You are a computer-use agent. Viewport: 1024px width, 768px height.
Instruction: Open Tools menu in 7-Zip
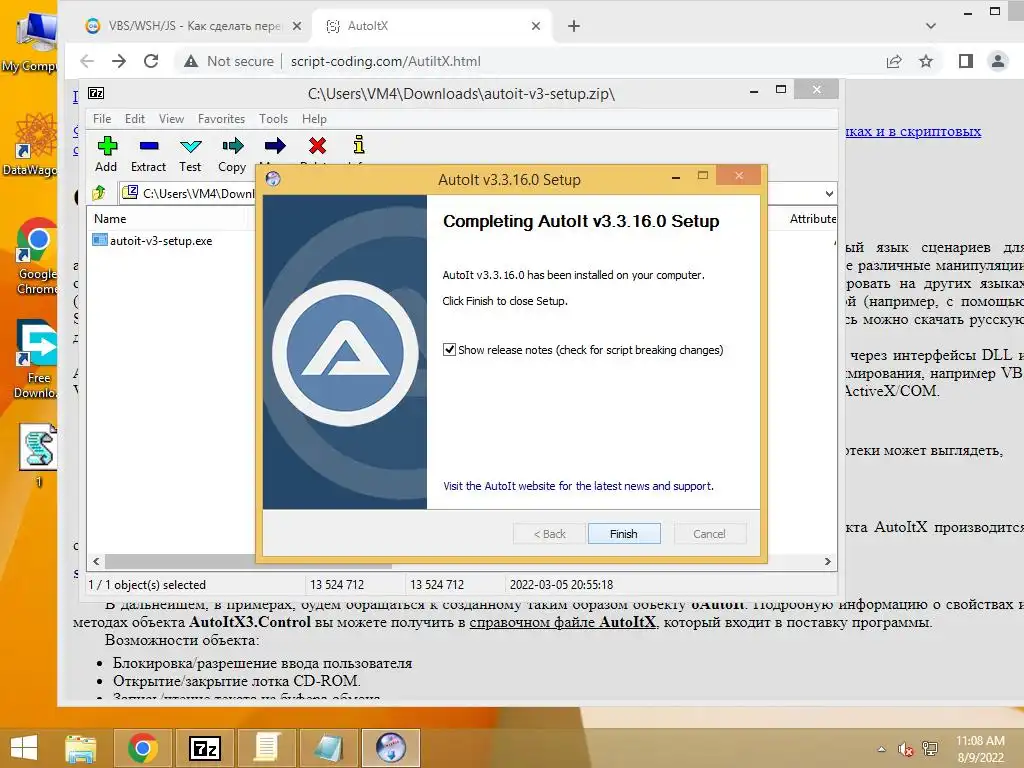tap(273, 119)
